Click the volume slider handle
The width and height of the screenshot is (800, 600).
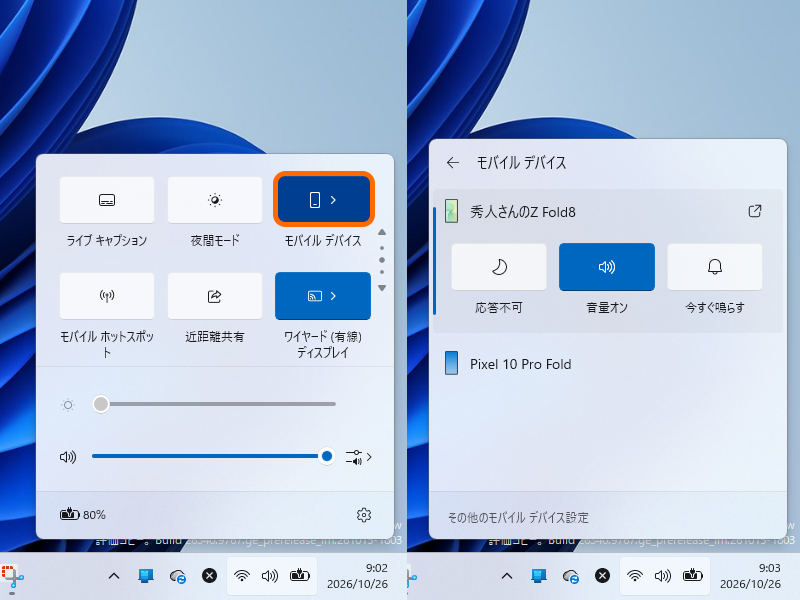click(327, 456)
